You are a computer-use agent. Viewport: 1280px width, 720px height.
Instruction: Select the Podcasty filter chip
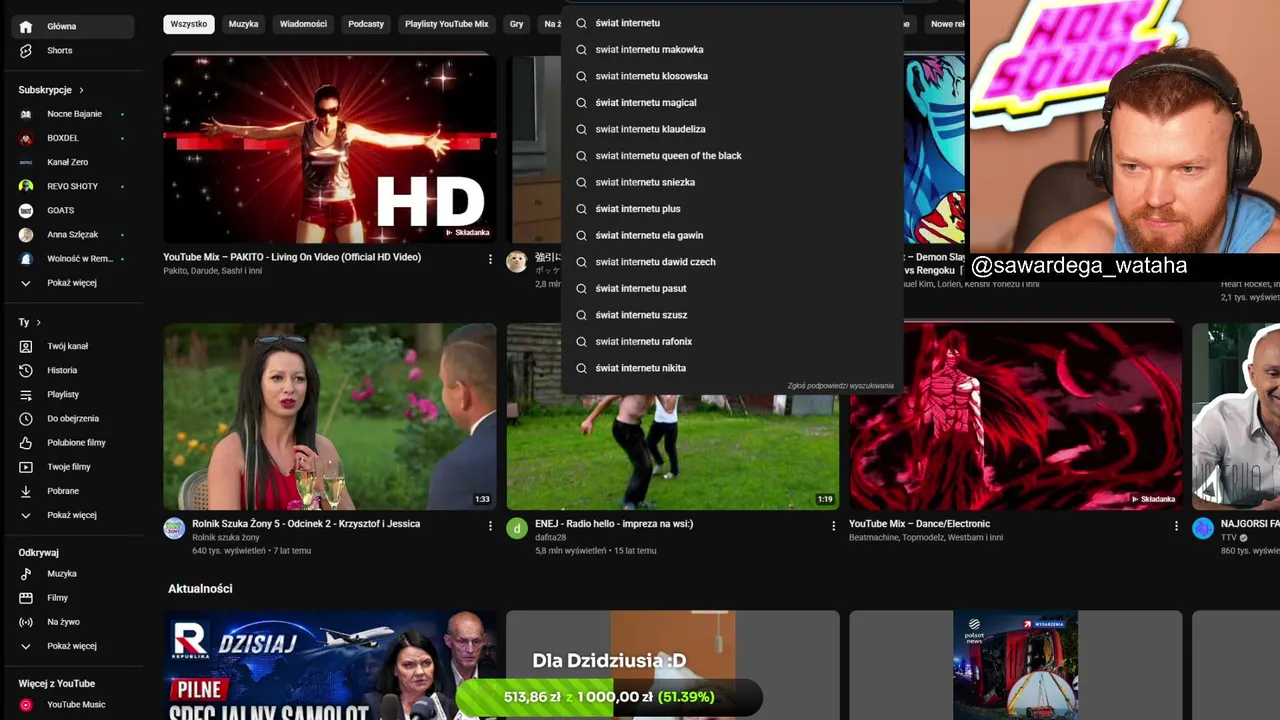(366, 24)
